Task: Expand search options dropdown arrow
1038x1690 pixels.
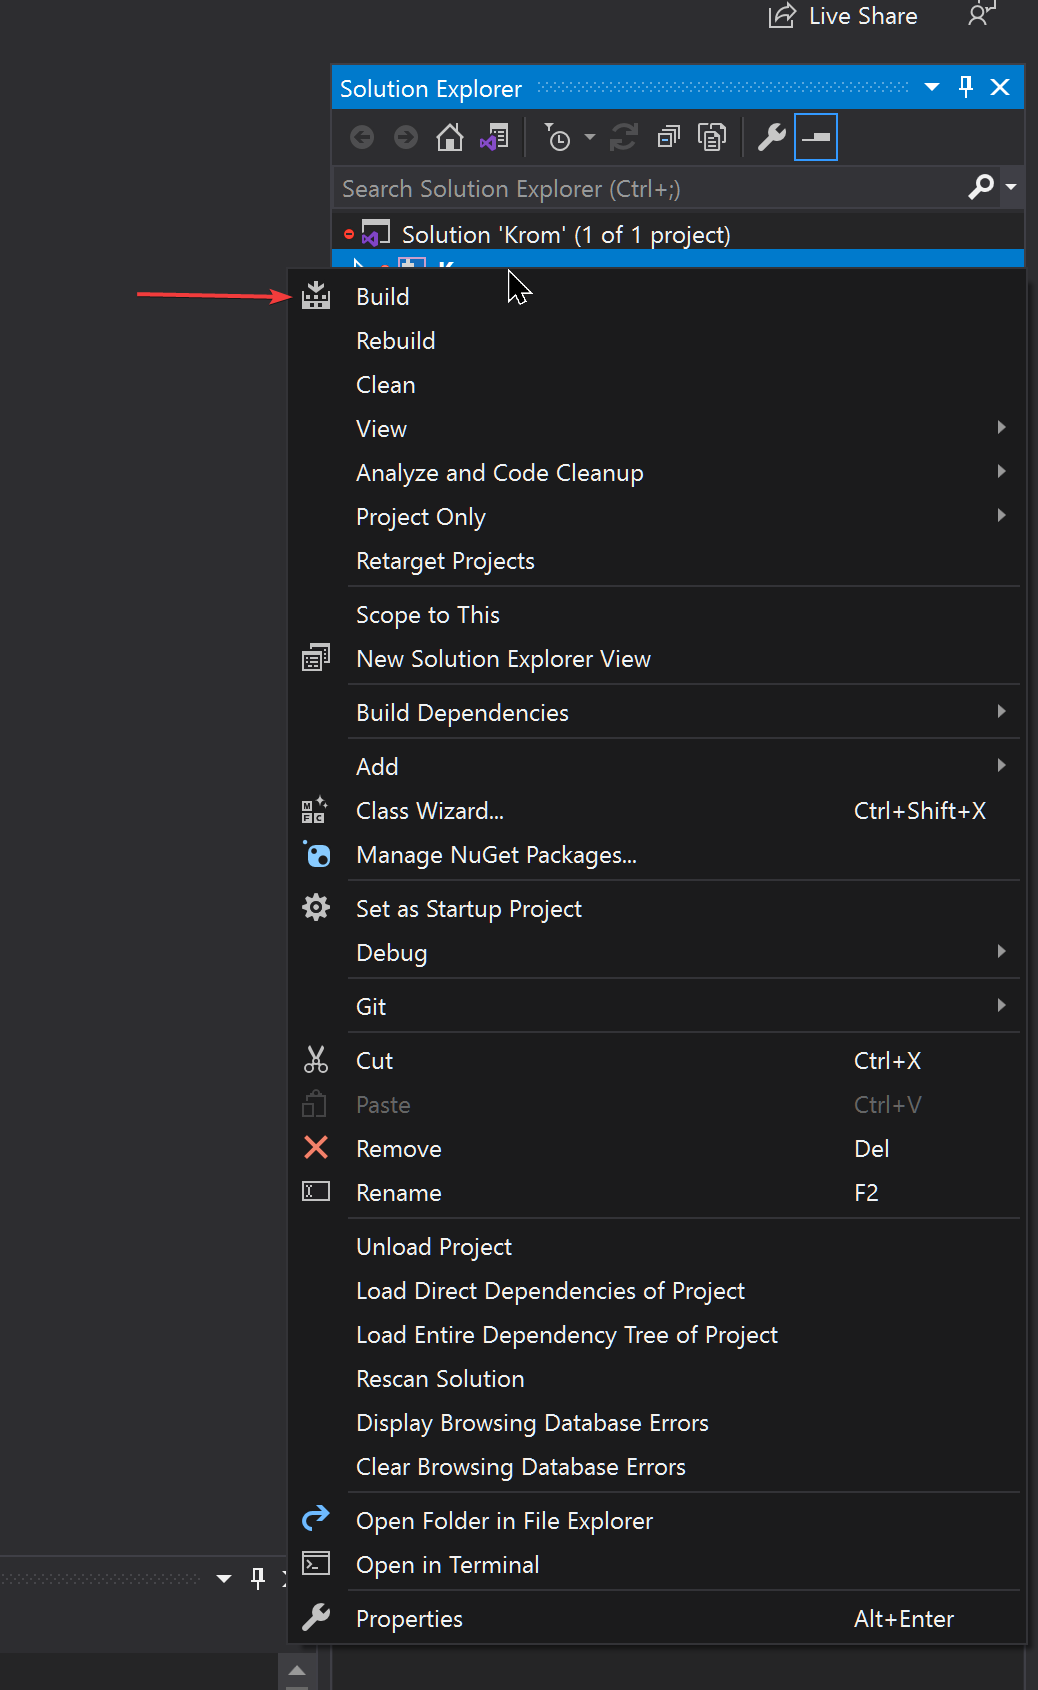Action: point(1011,187)
